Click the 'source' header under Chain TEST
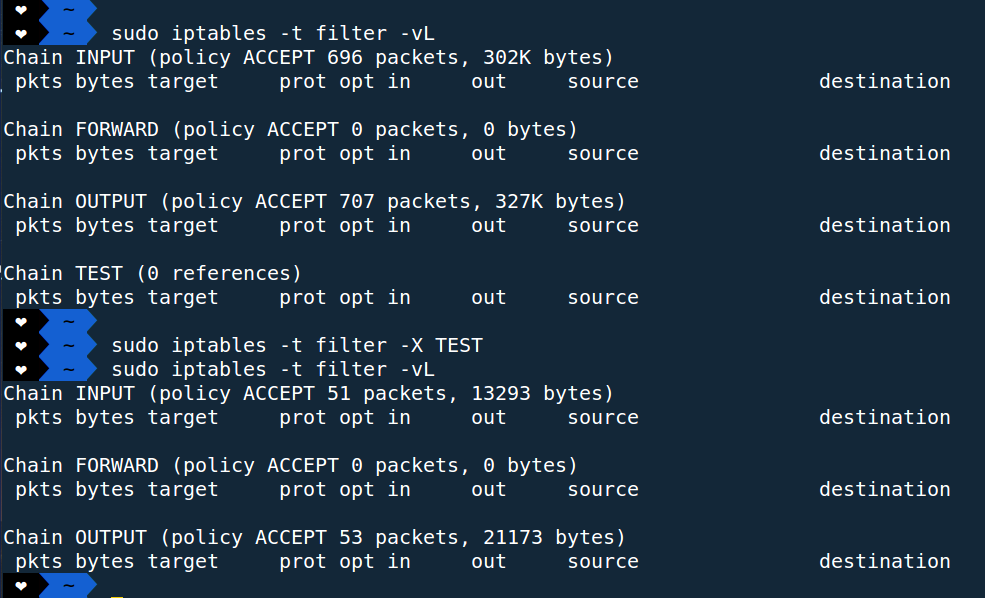 tap(603, 297)
